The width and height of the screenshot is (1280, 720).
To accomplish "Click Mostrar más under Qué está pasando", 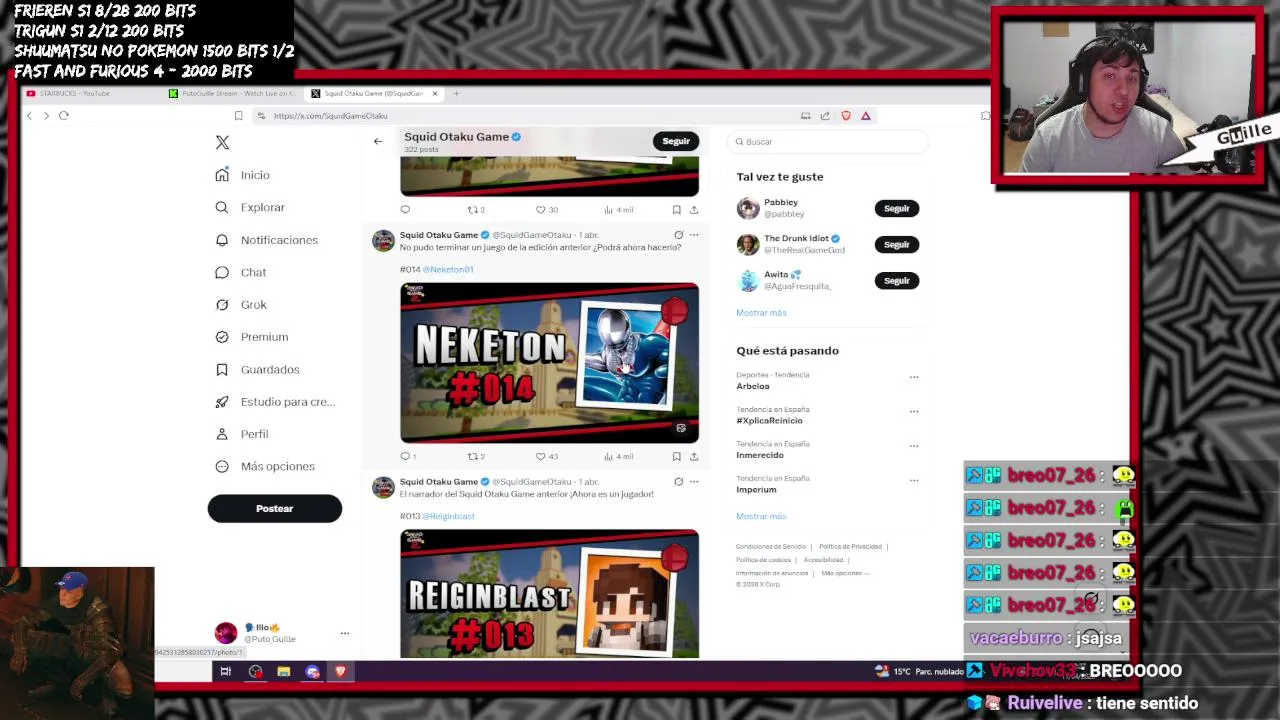I will point(761,516).
